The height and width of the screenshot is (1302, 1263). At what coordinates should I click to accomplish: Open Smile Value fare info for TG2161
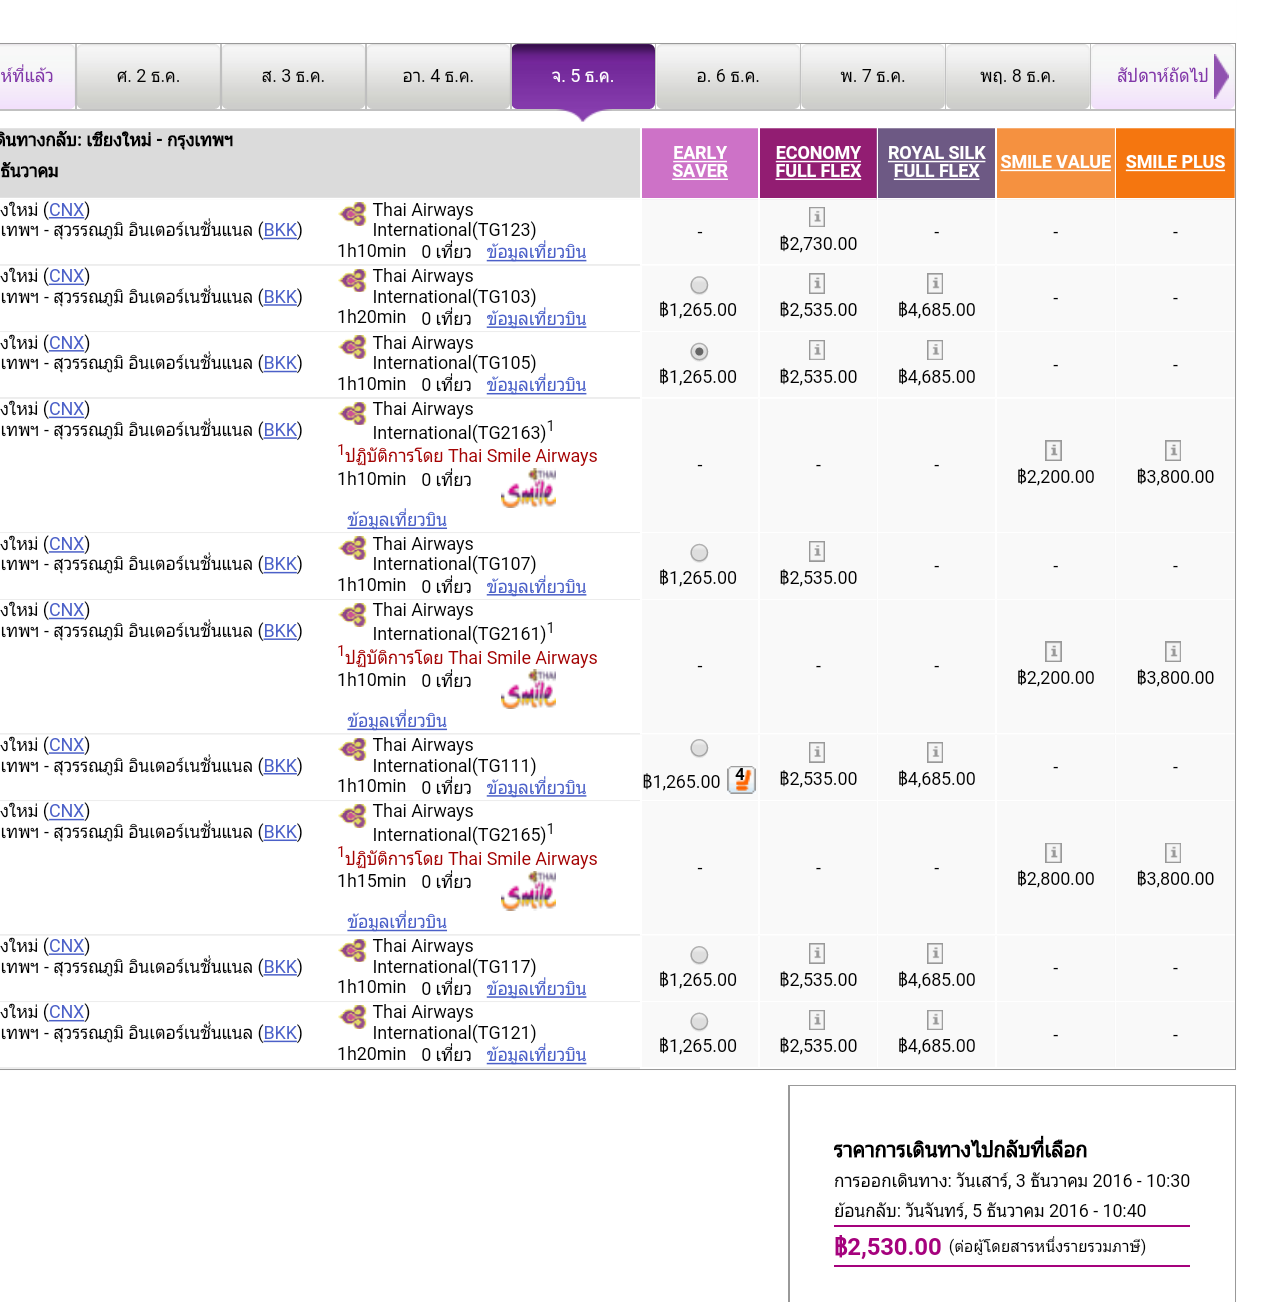[x=1053, y=652]
